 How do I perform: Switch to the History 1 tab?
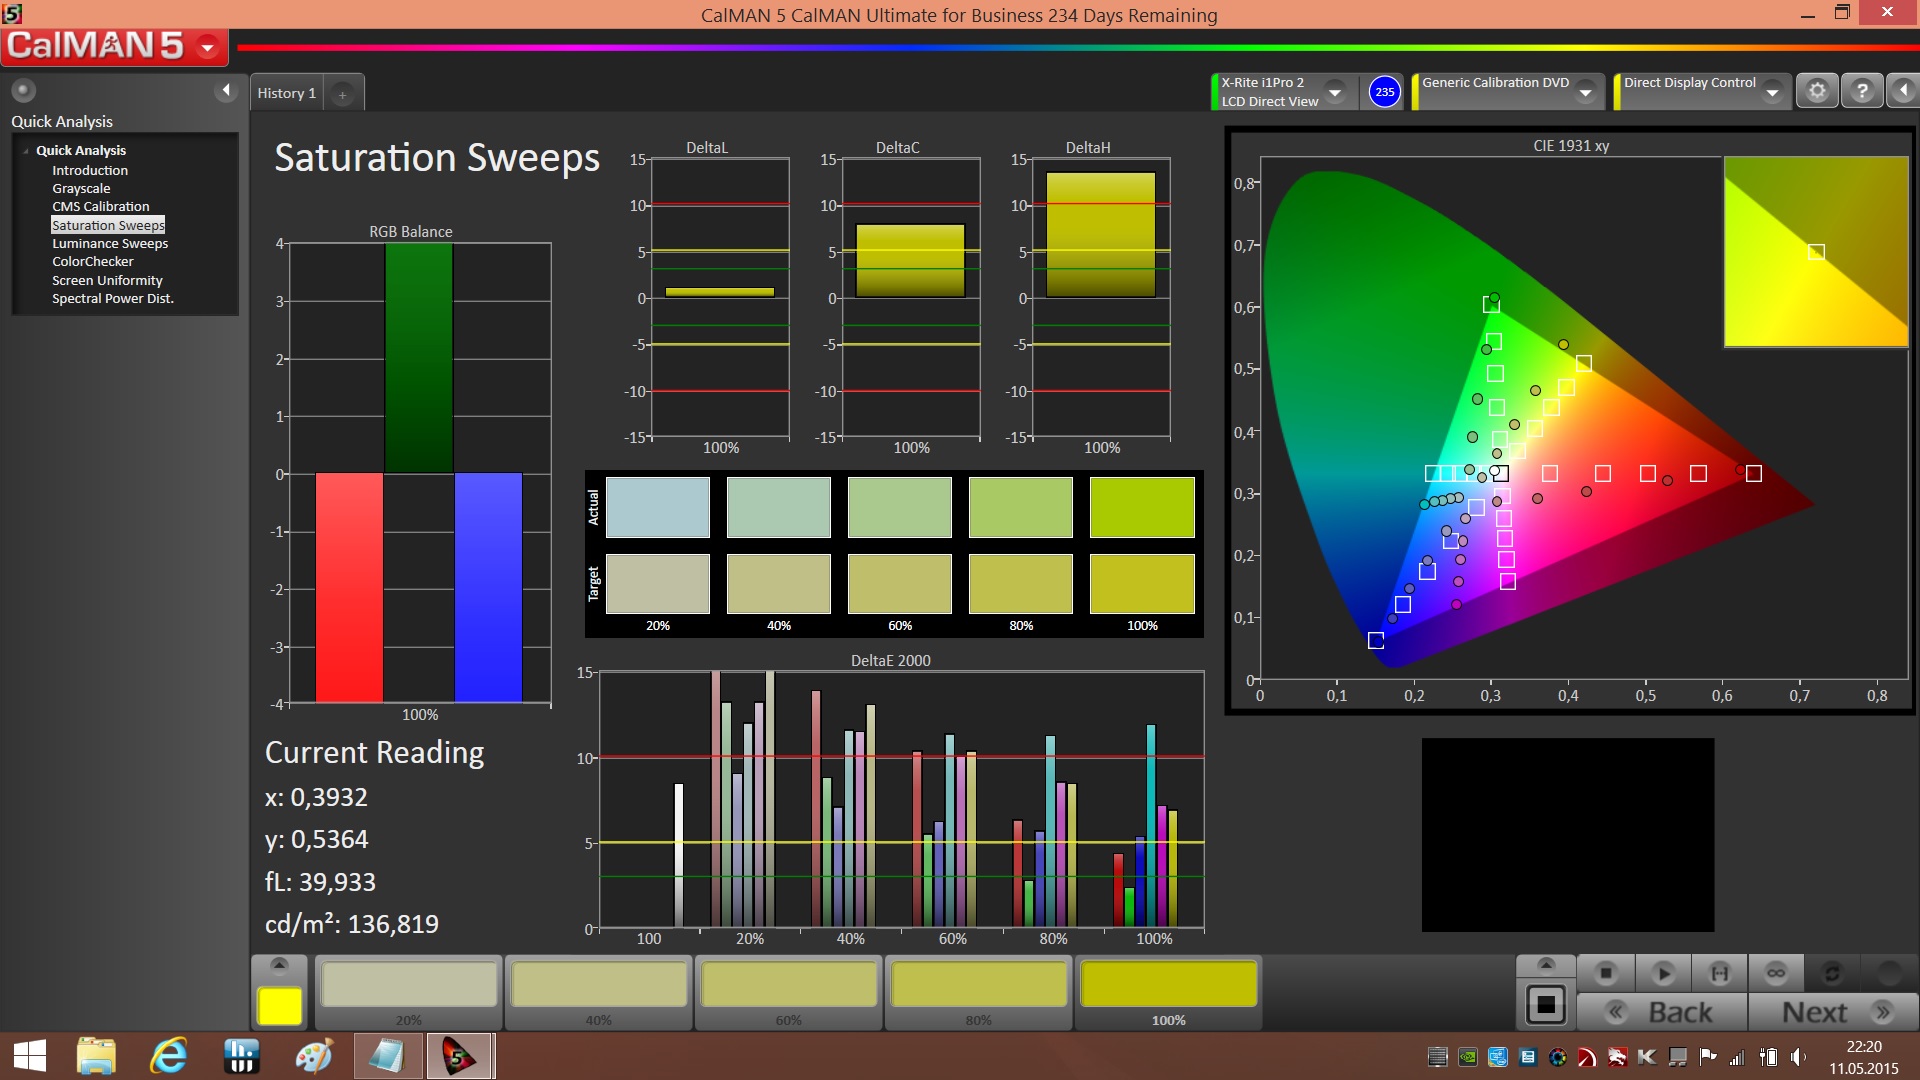pyautogui.click(x=286, y=93)
